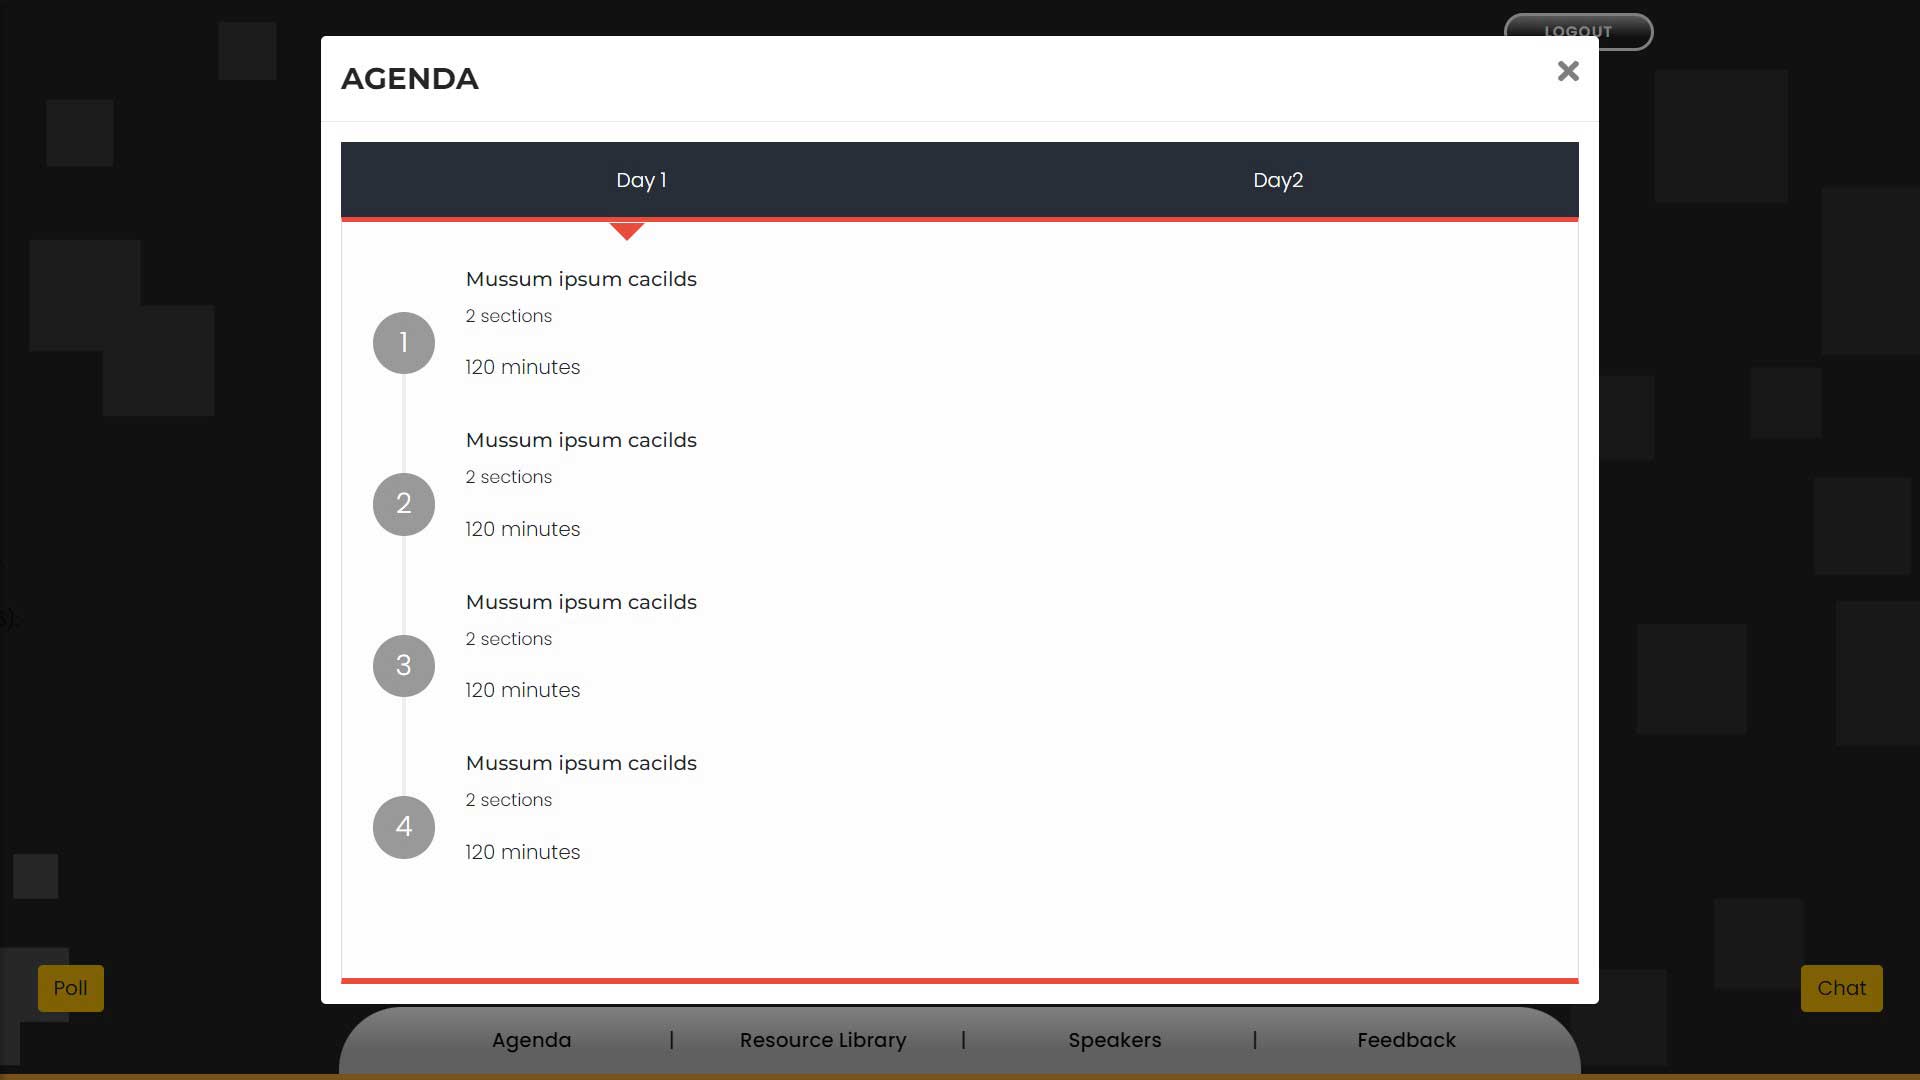Click the red Day 1 indicator arrow

(626, 231)
